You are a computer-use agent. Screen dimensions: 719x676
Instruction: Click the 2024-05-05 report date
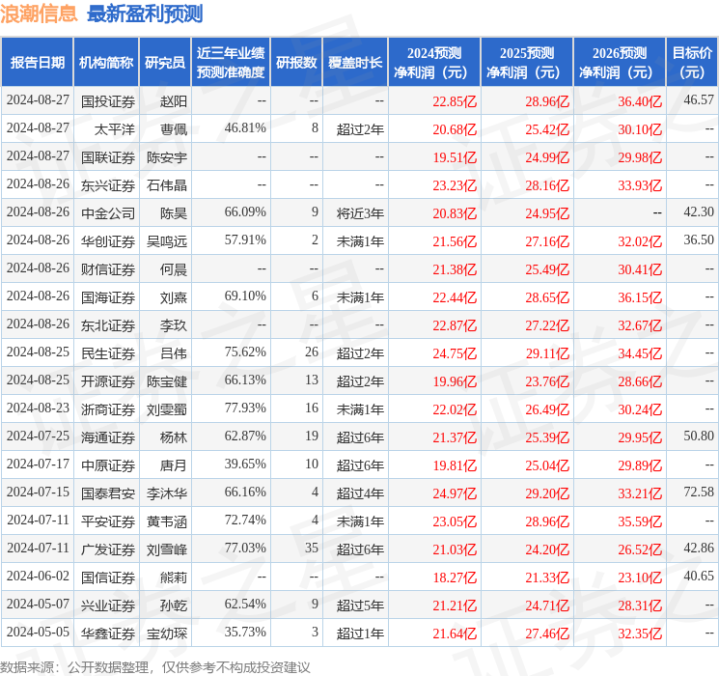click(x=38, y=632)
